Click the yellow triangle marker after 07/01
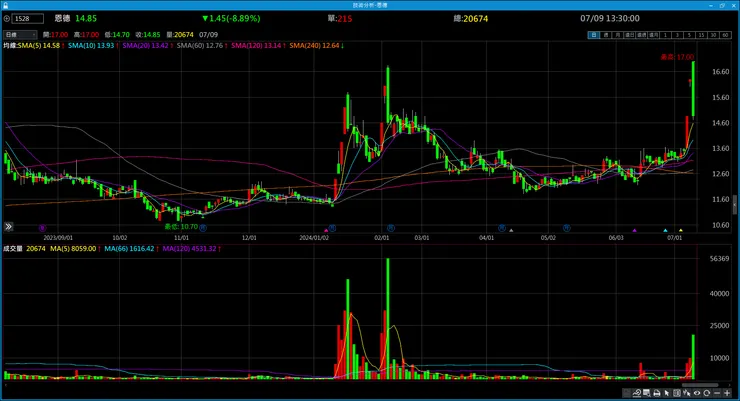Viewport: 740px width, 401px height. pyautogui.click(x=681, y=230)
